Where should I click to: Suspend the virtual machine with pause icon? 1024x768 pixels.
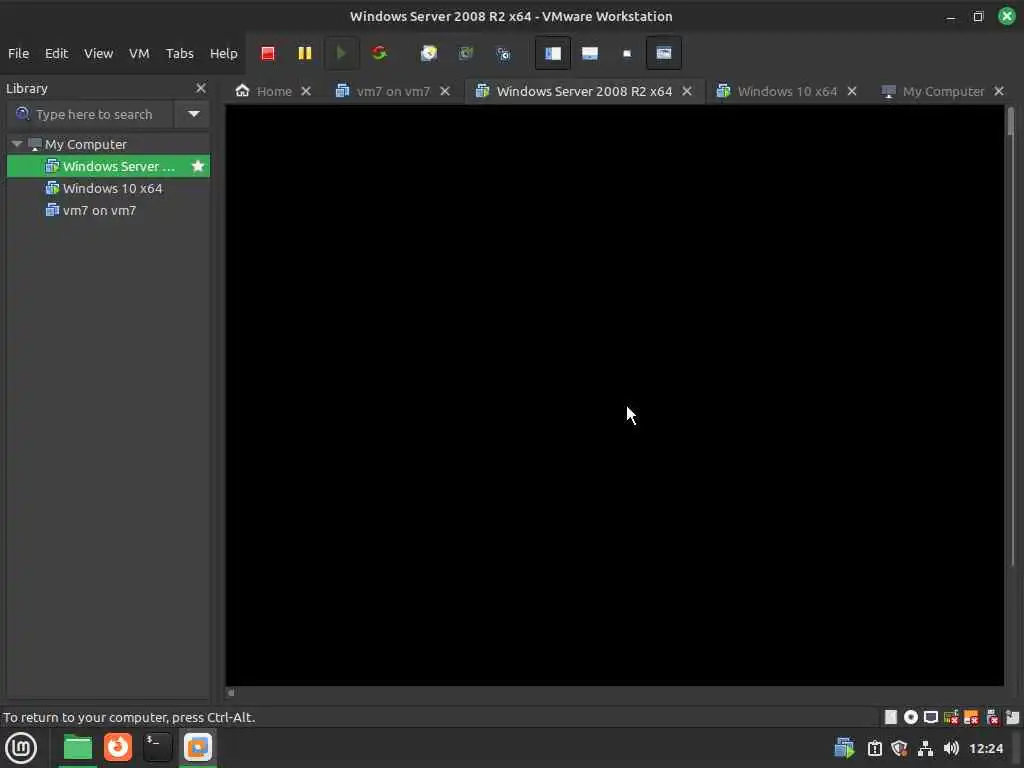304,54
